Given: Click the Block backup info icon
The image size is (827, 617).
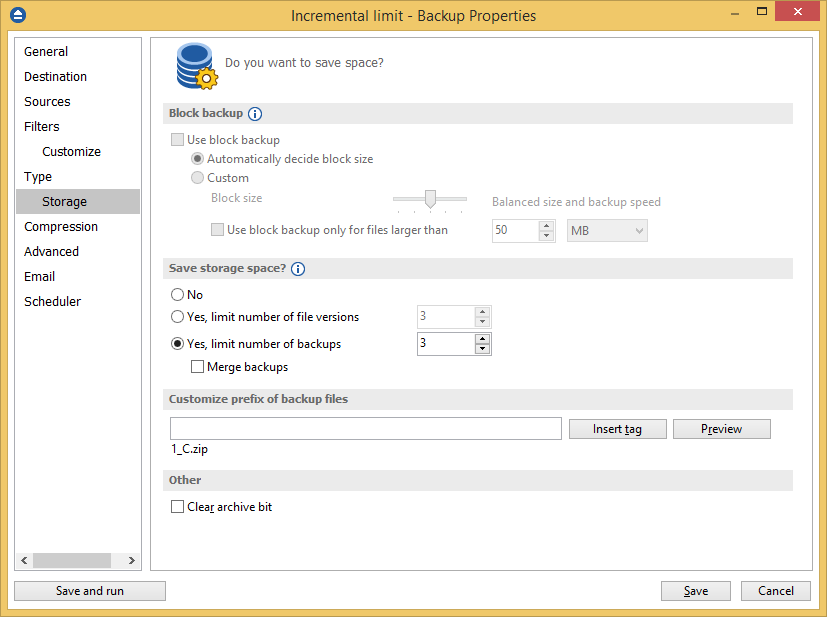Looking at the screenshot, I should tap(255, 114).
